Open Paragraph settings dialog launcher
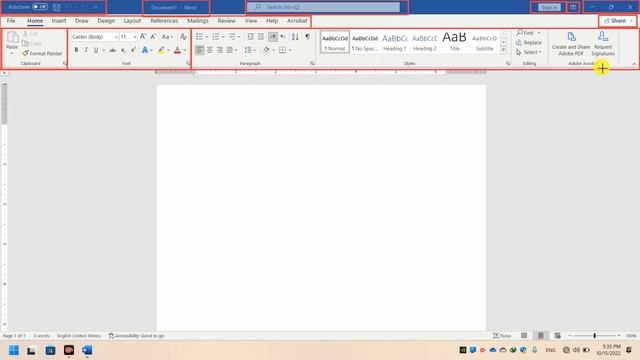 [312, 64]
